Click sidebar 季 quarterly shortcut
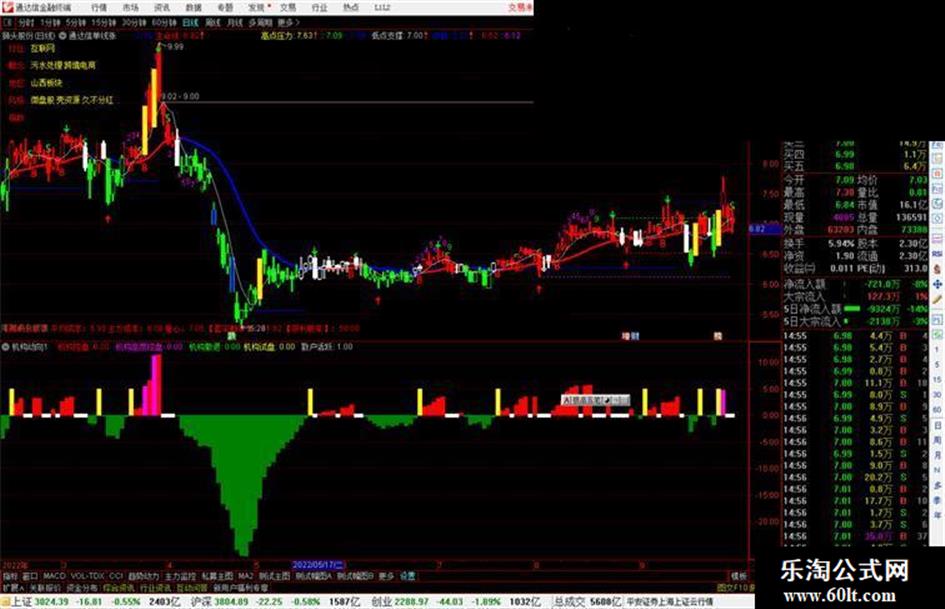This screenshot has width=945, height=609. [937, 500]
